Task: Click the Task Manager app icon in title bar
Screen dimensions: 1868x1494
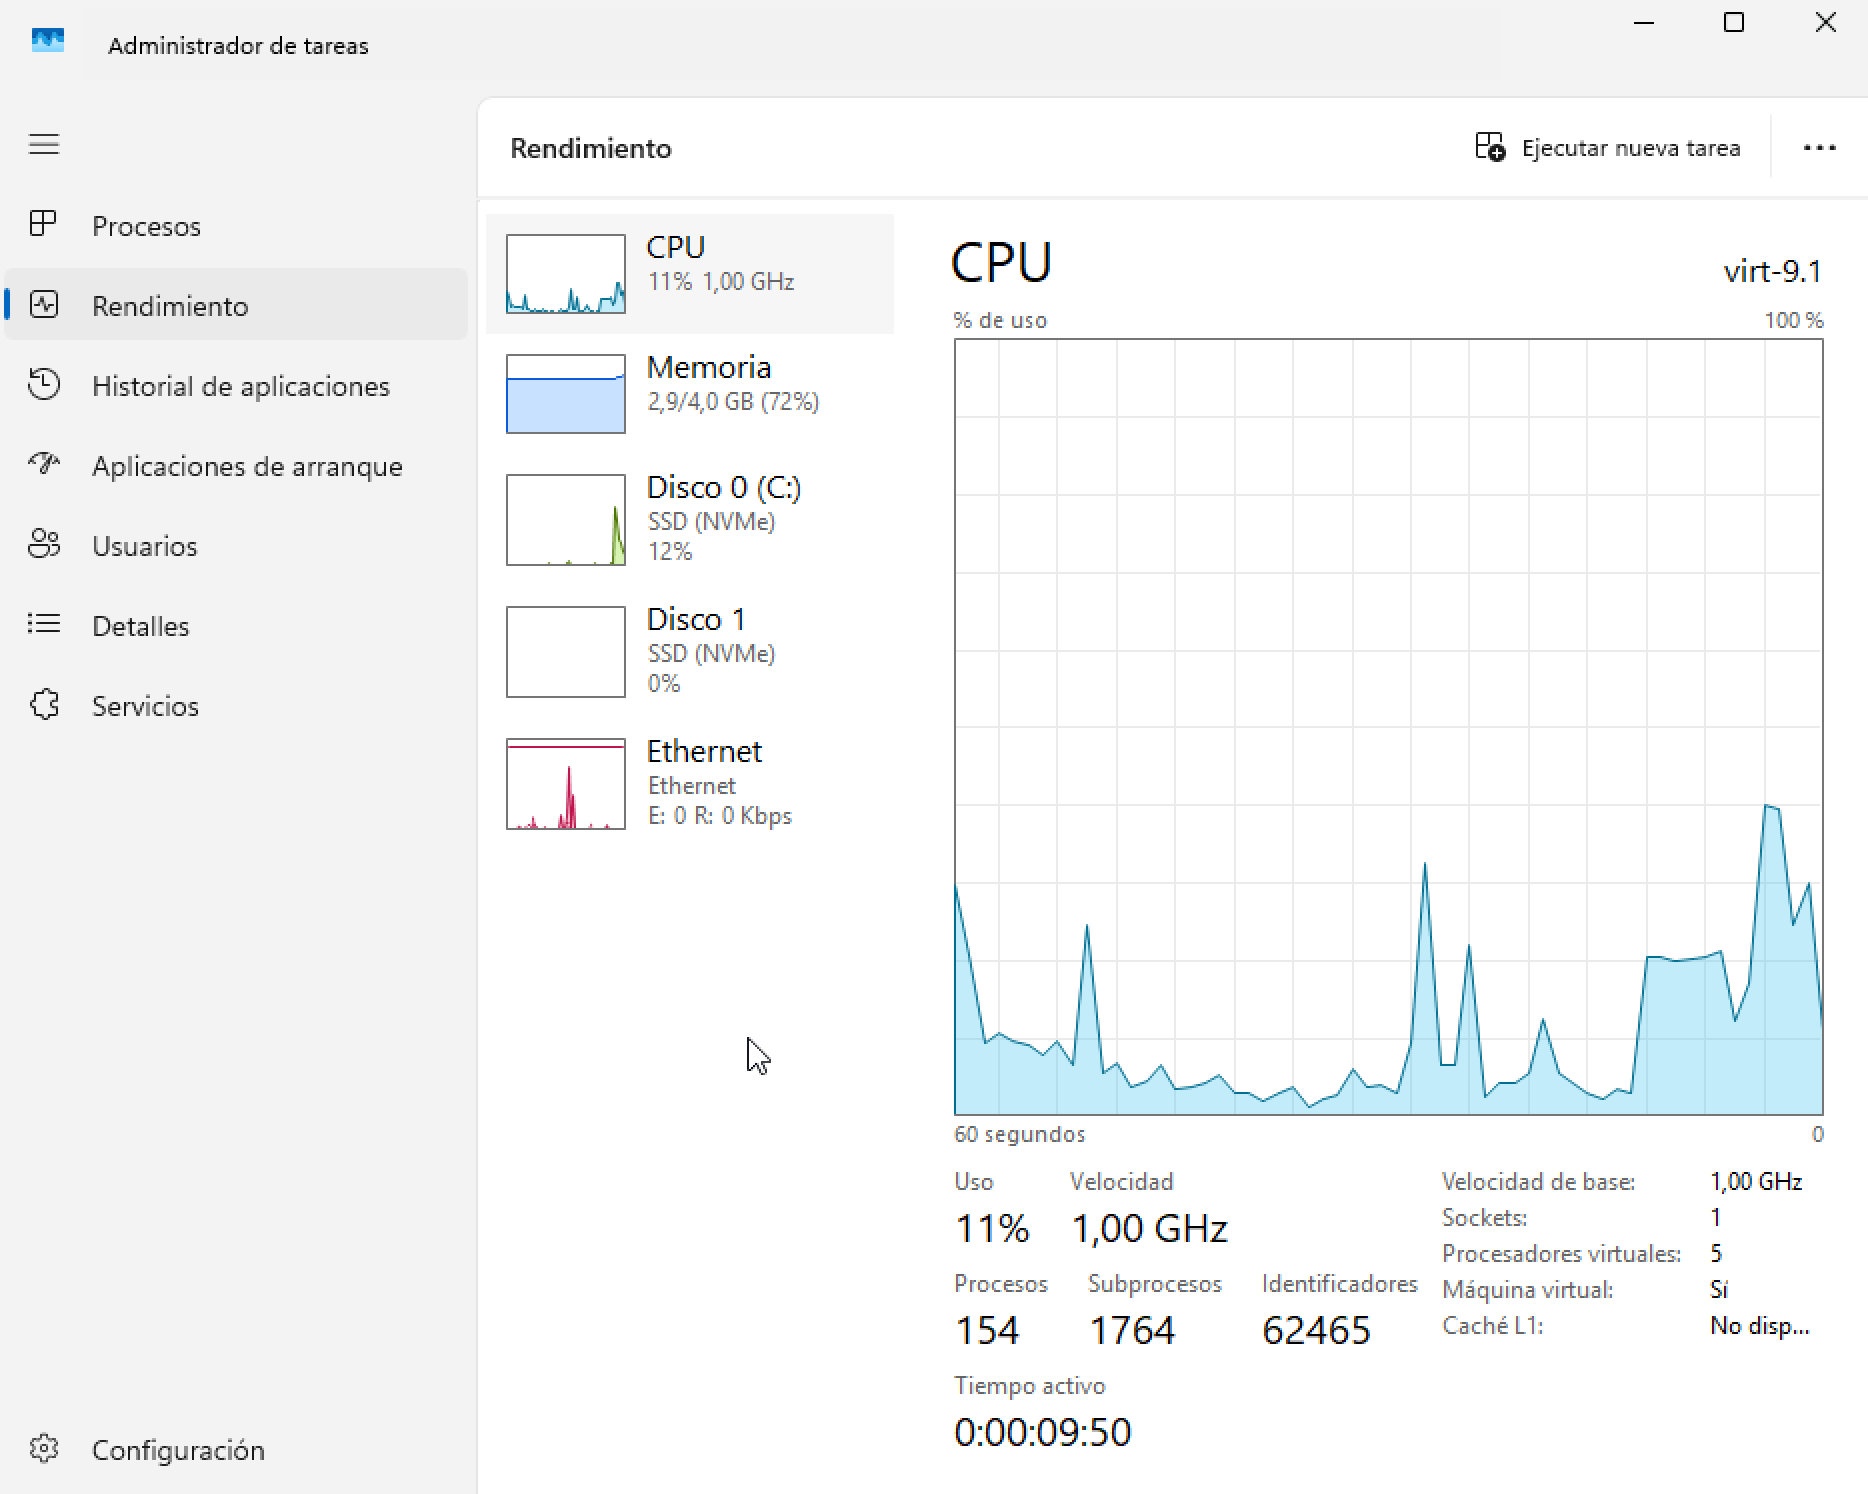Action: 48,41
